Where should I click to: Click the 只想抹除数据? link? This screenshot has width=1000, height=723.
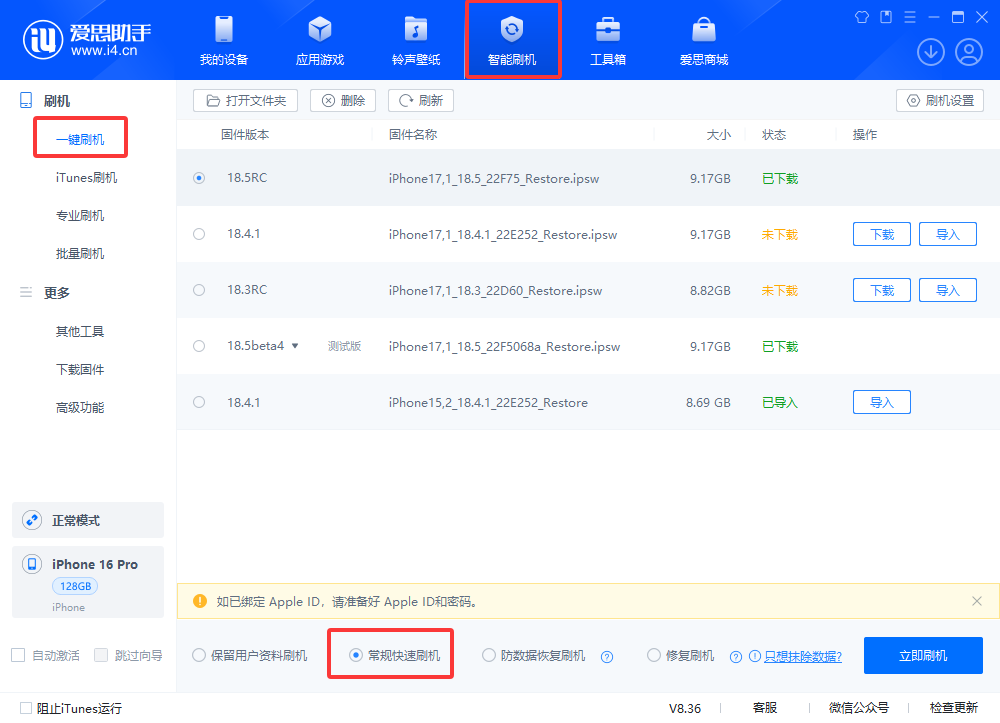point(802,657)
